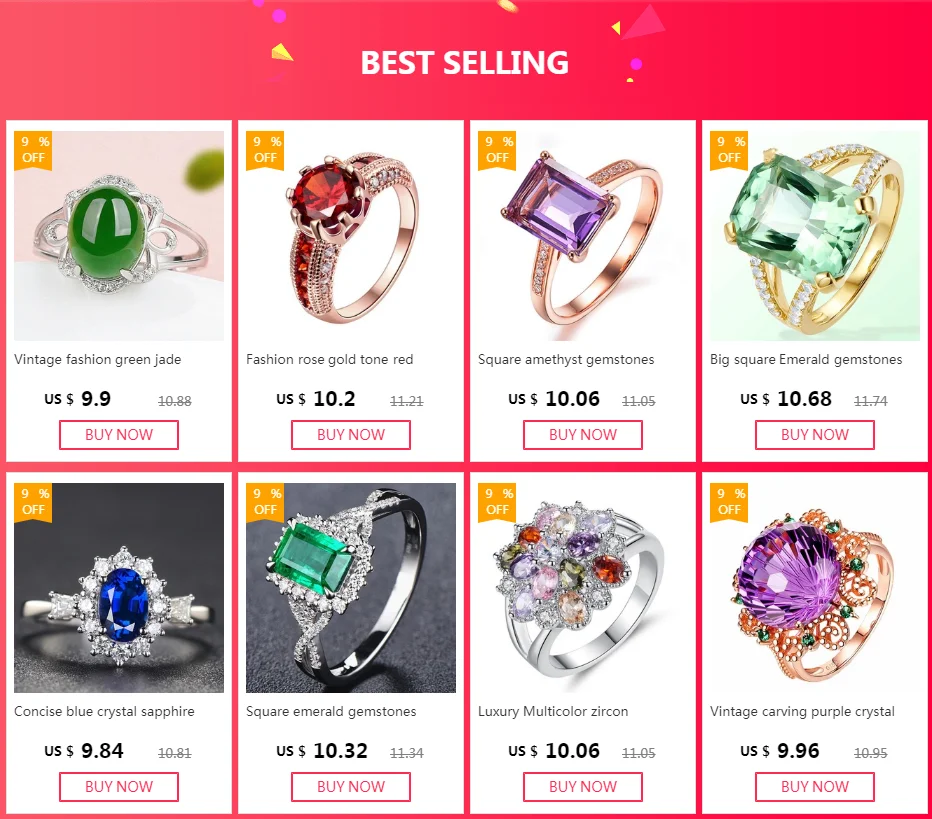Open the red garnet rose gold ring image
Viewport: 932px width, 819px height.
tap(351, 236)
